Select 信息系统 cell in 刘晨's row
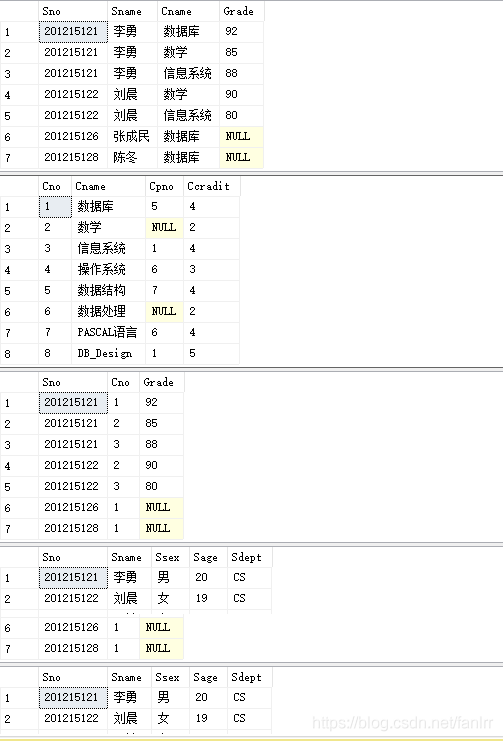The width and height of the screenshot is (503, 741). coord(188,115)
